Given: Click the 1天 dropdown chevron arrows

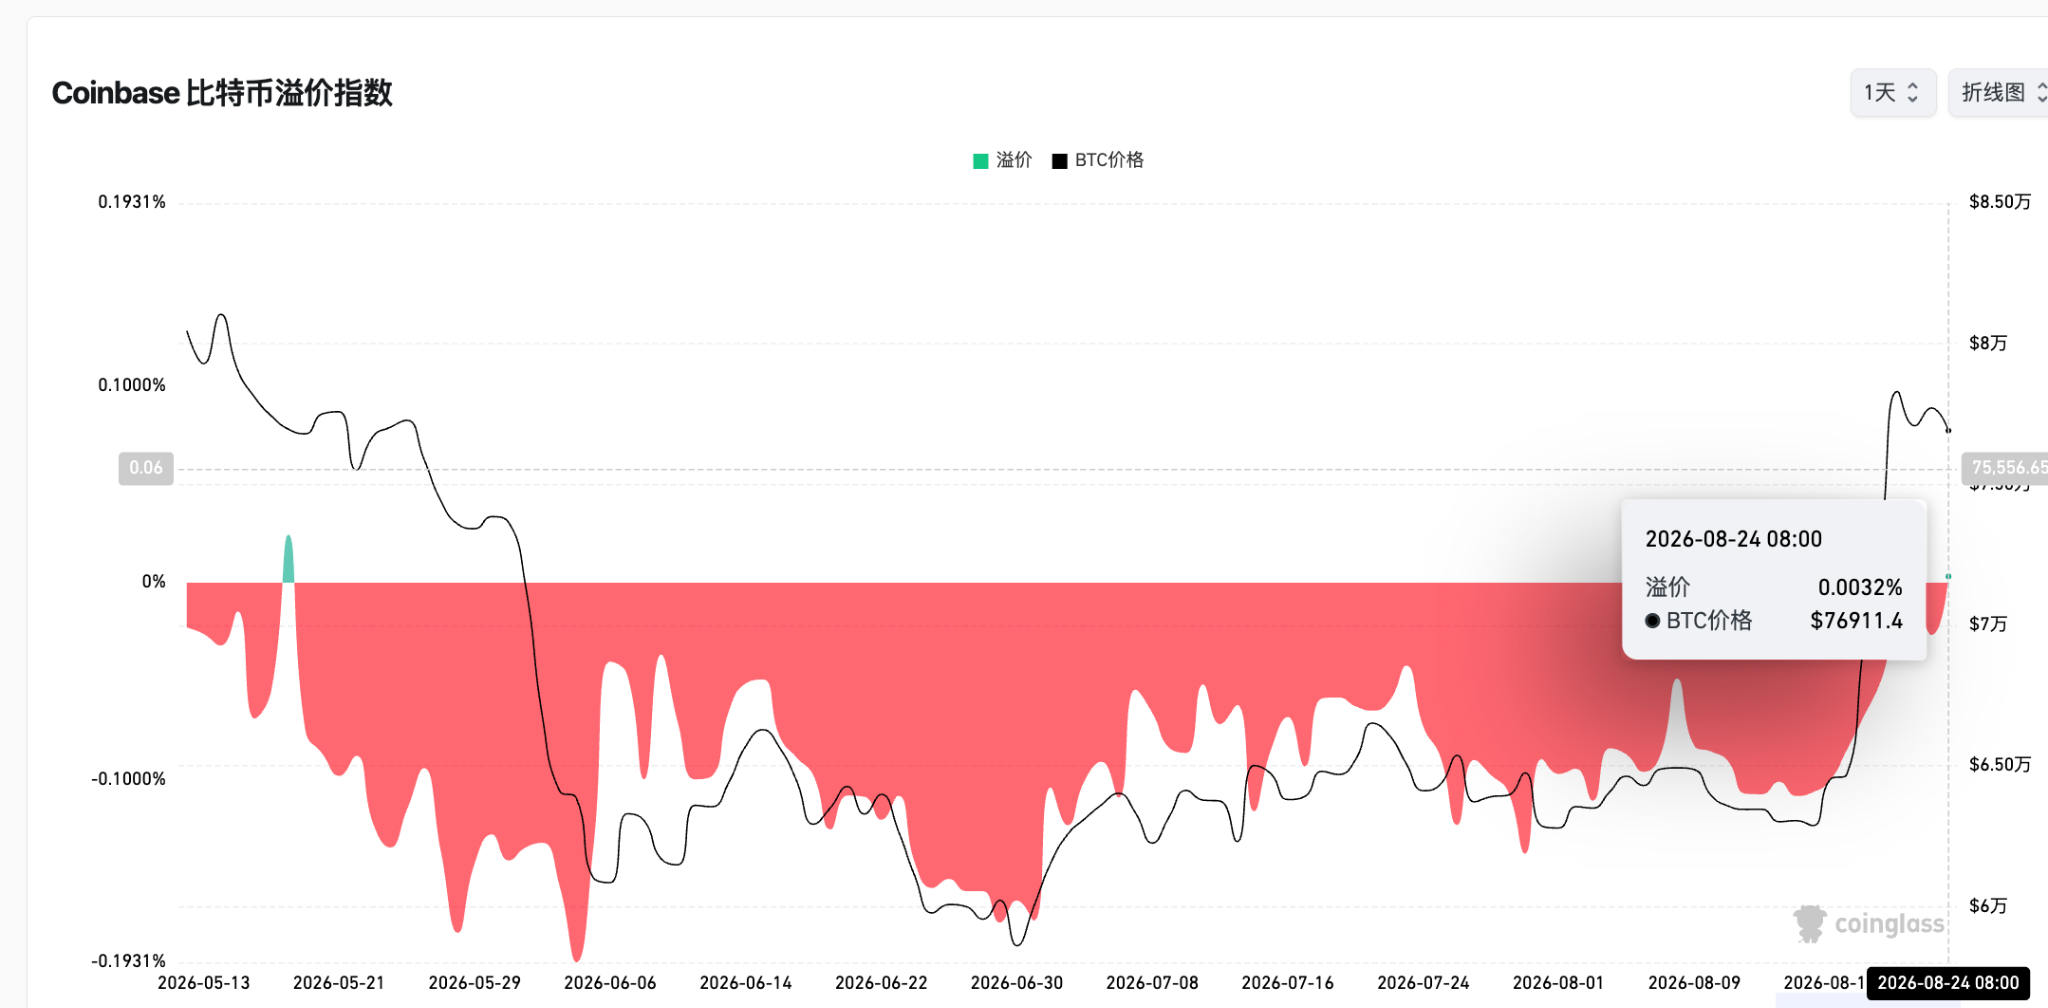Looking at the screenshot, I should 1913,93.
